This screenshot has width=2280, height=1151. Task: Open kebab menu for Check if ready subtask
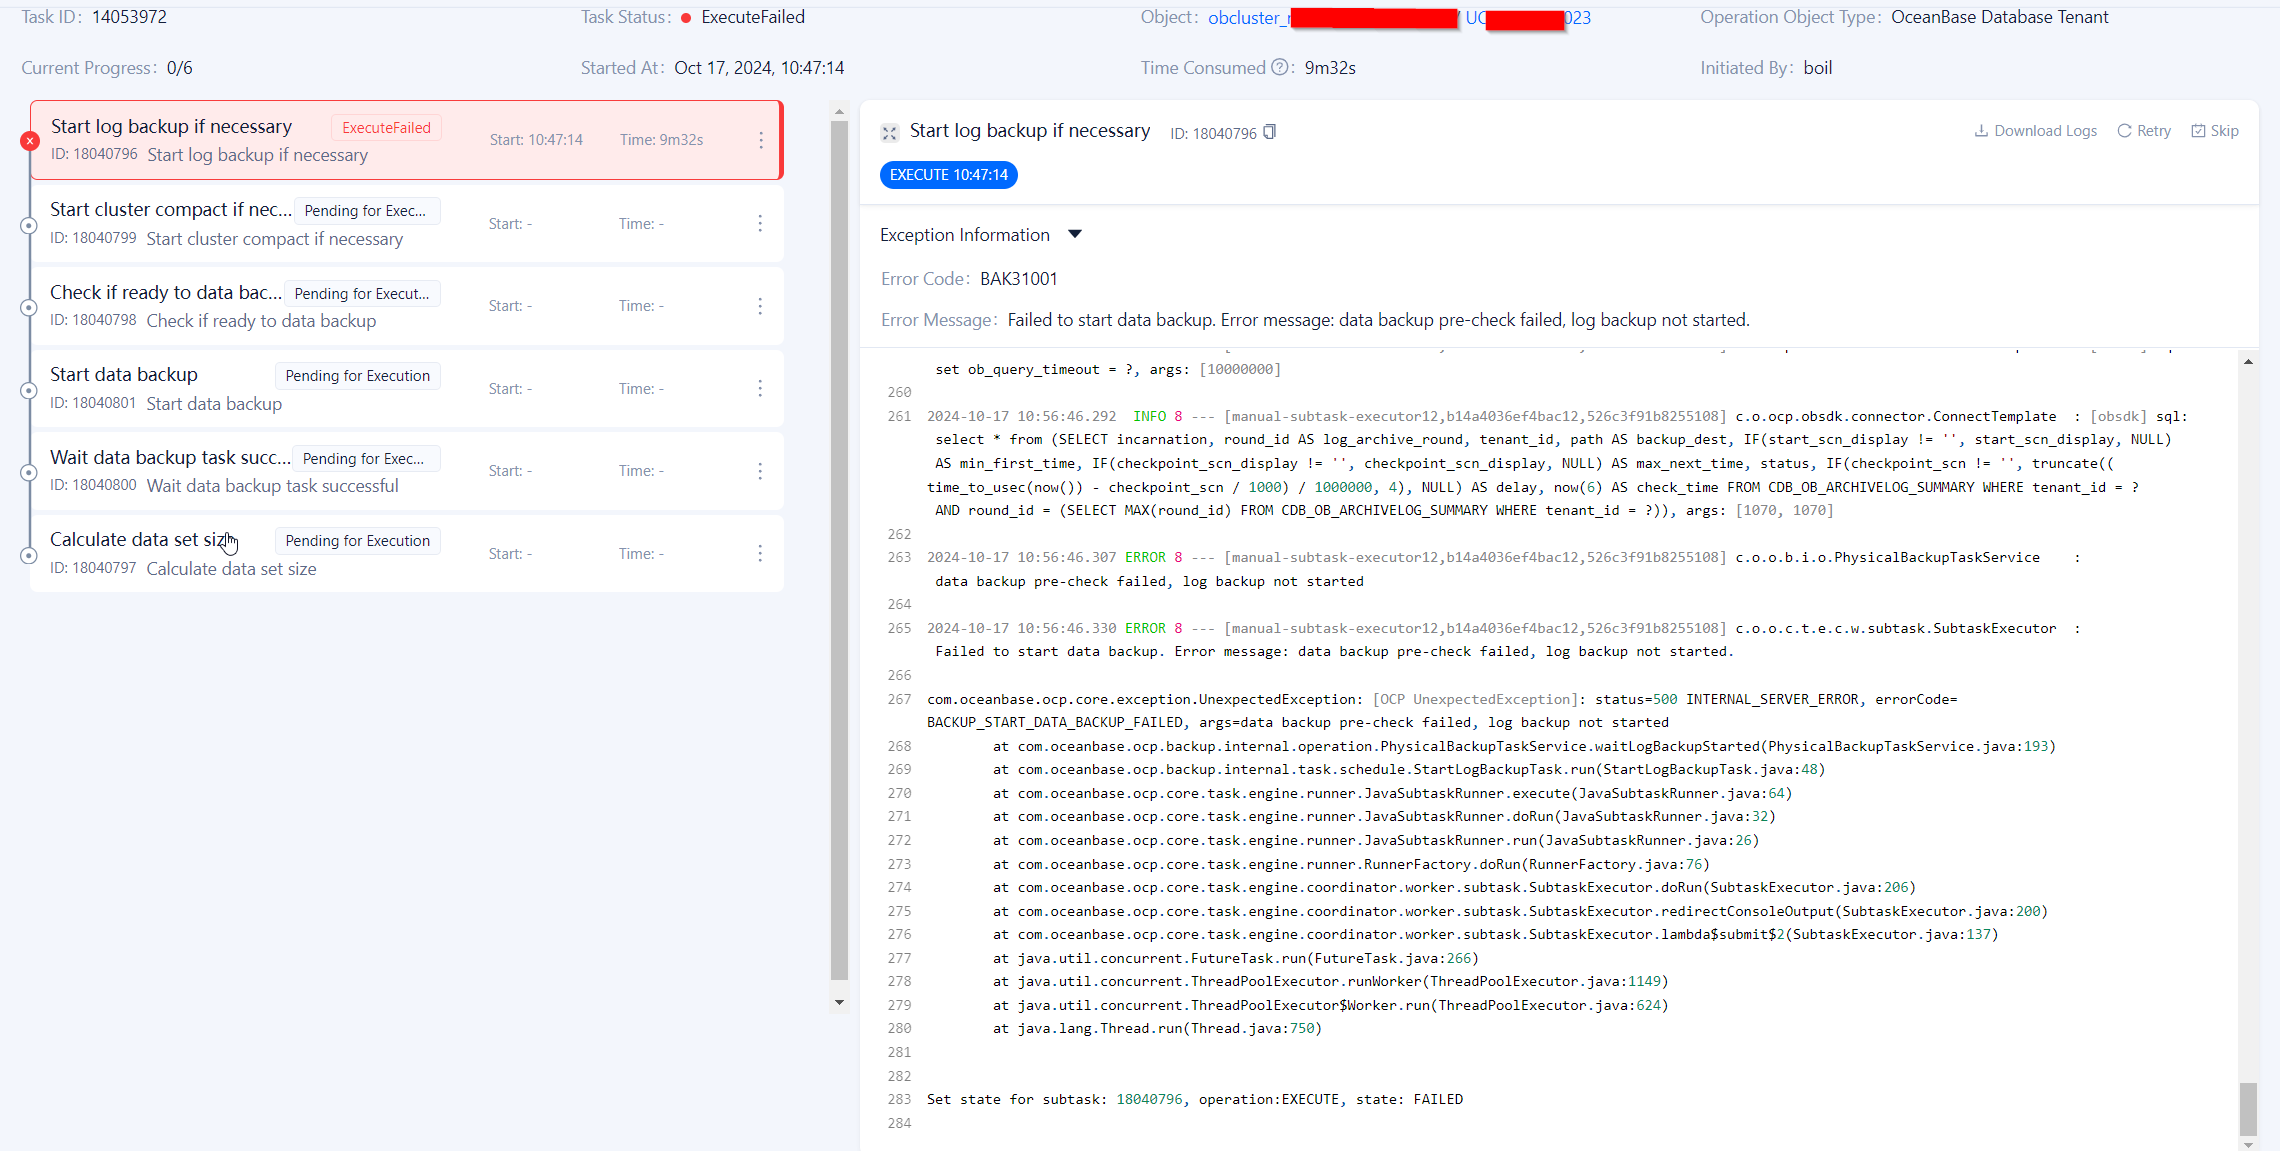point(760,306)
